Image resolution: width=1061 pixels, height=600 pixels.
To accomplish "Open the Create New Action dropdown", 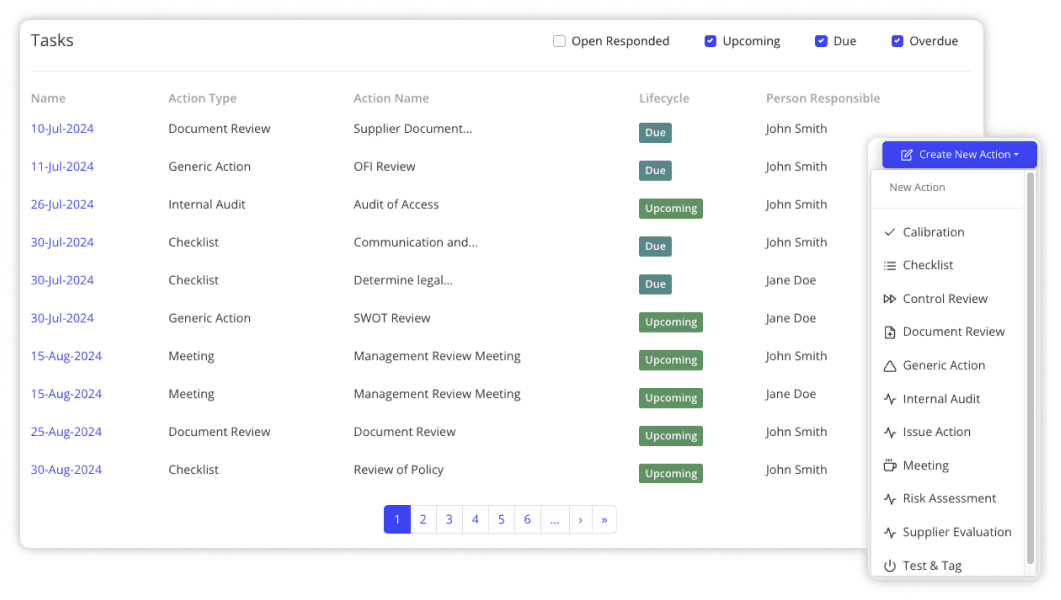I will coord(959,154).
